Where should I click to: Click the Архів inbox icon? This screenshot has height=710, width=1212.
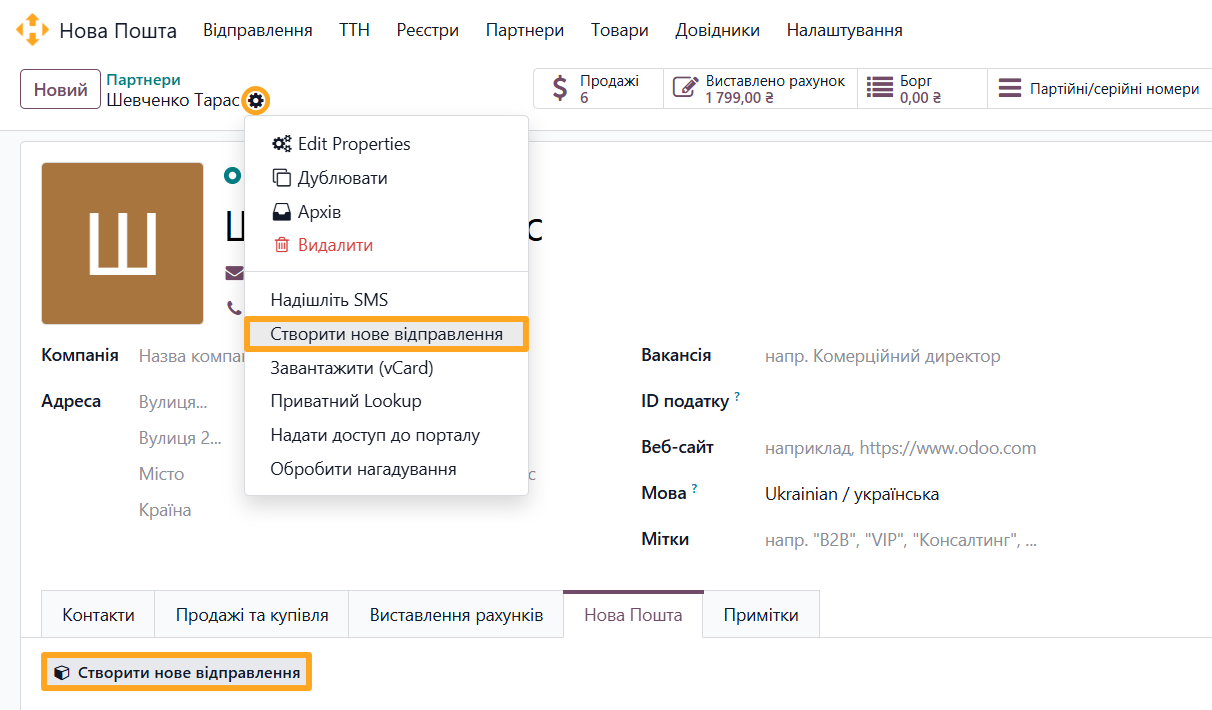[x=281, y=212]
